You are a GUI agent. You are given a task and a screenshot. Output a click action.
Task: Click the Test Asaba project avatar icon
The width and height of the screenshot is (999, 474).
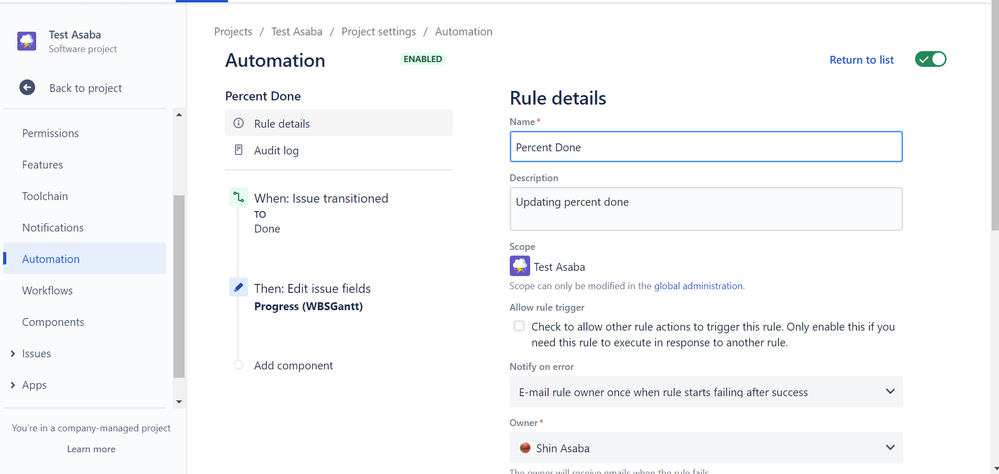coord(27,41)
